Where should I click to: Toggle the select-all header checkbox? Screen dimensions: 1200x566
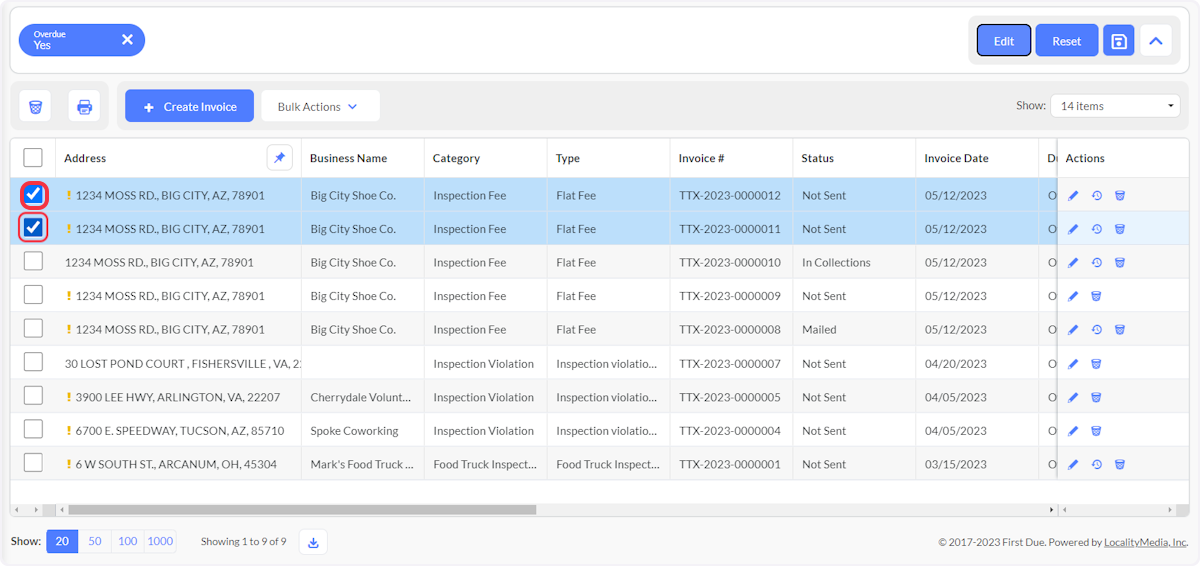click(x=33, y=158)
